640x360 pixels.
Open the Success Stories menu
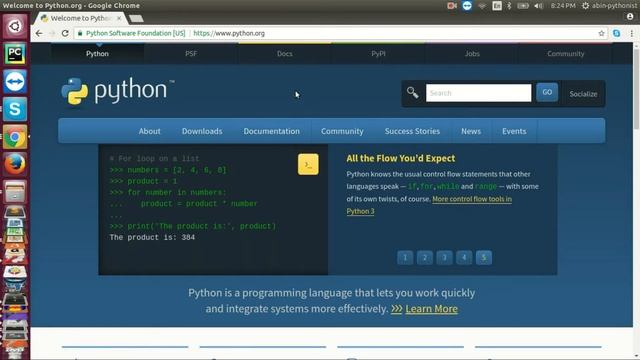coord(412,131)
